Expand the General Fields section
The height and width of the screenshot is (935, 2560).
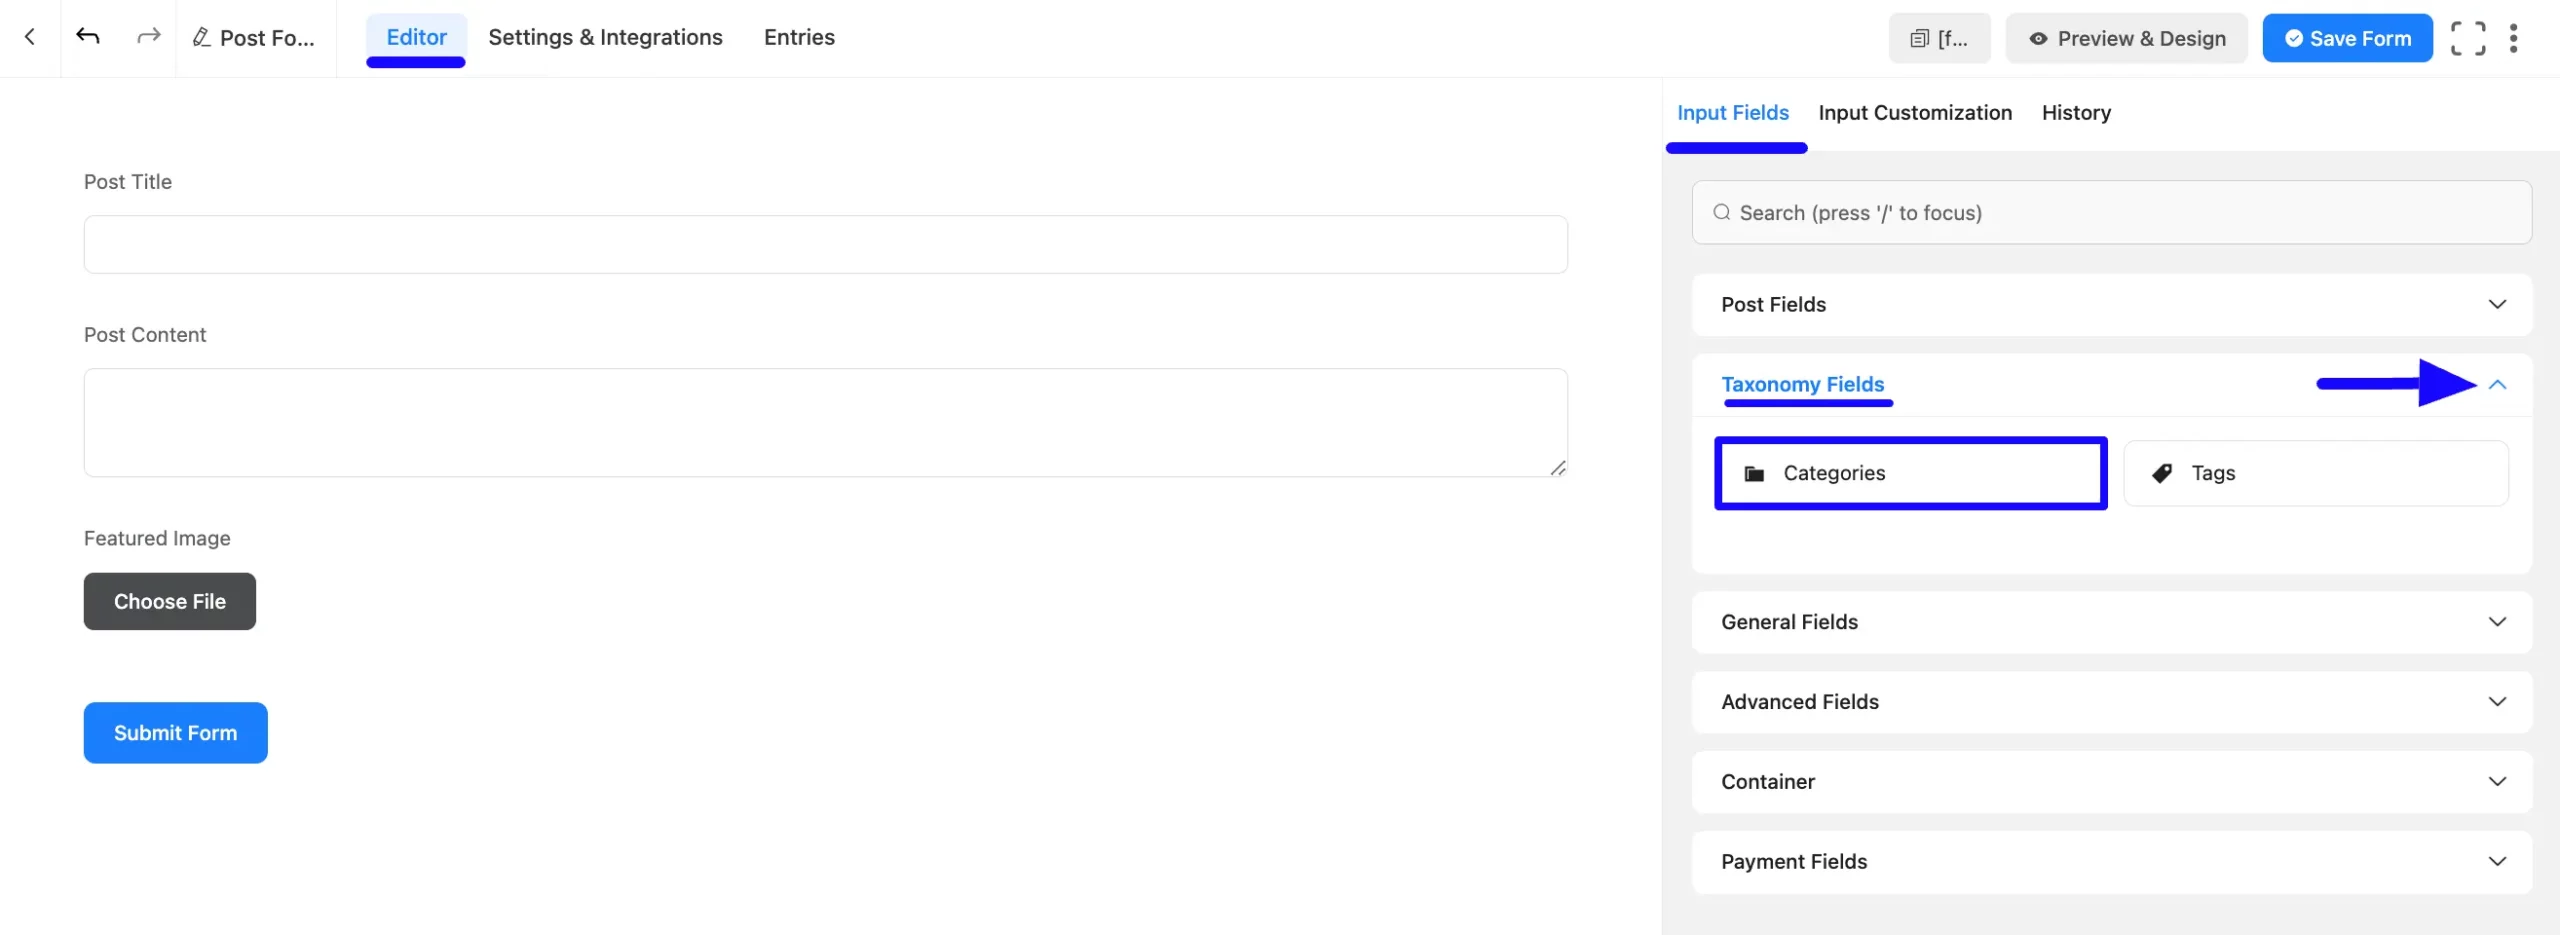2111,622
